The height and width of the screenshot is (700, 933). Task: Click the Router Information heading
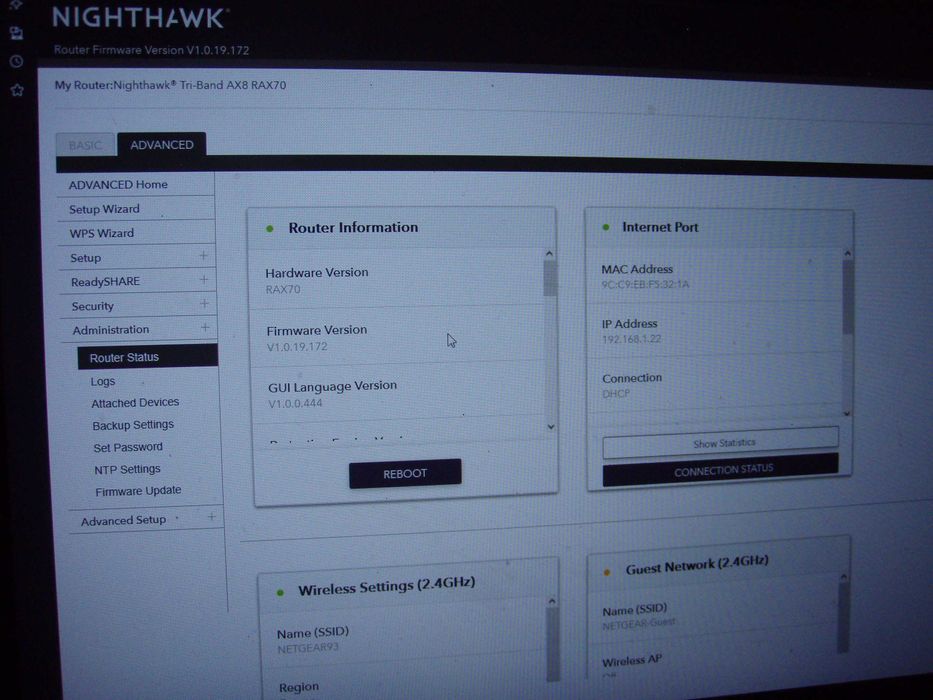pyautogui.click(x=353, y=227)
